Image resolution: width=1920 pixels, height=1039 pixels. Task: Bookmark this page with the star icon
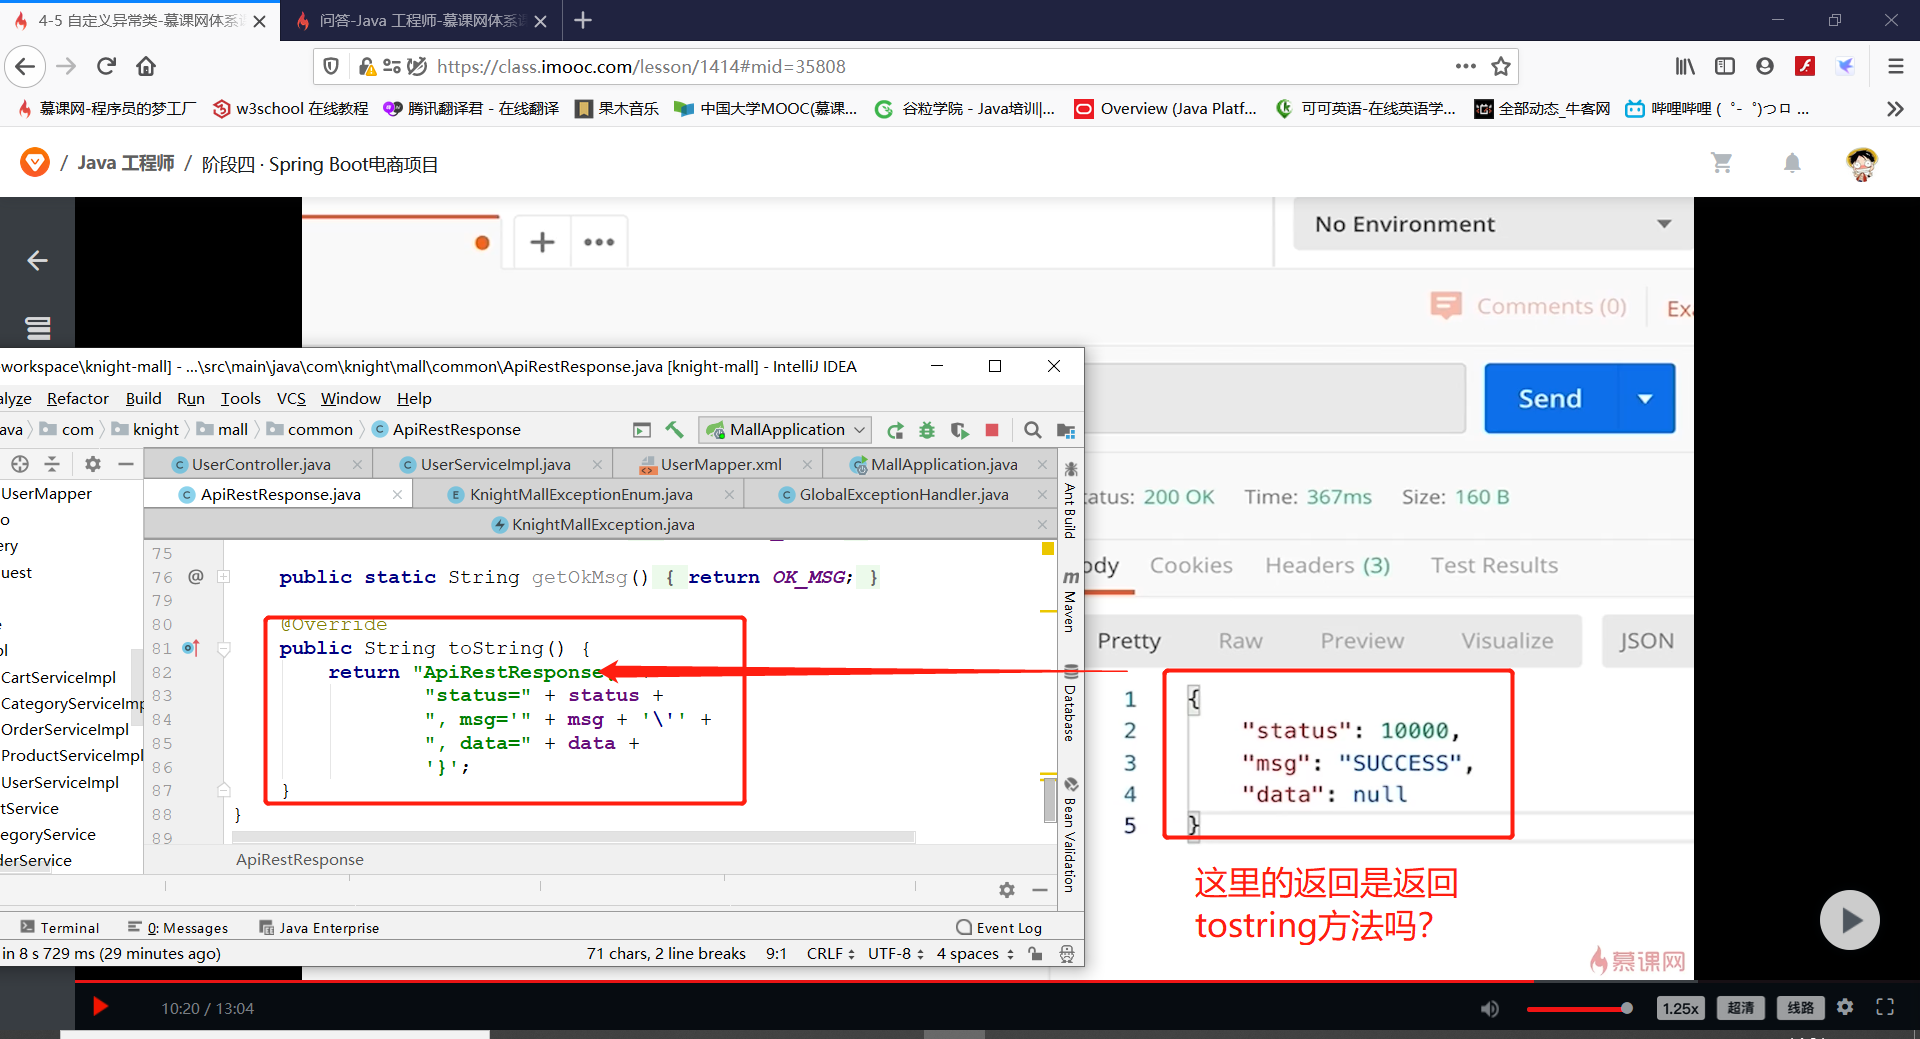click(x=1500, y=66)
